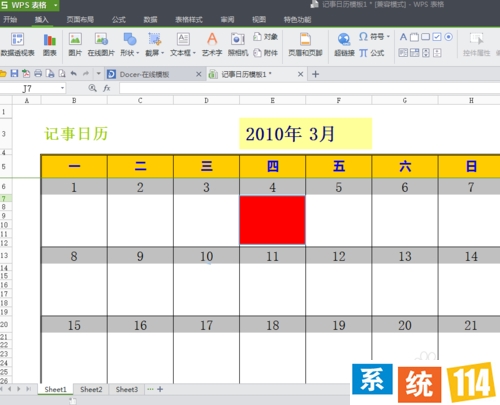The width and height of the screenshot is (500, 405).
Task: Click the last sheet navigation arrow
Action: 29,389
